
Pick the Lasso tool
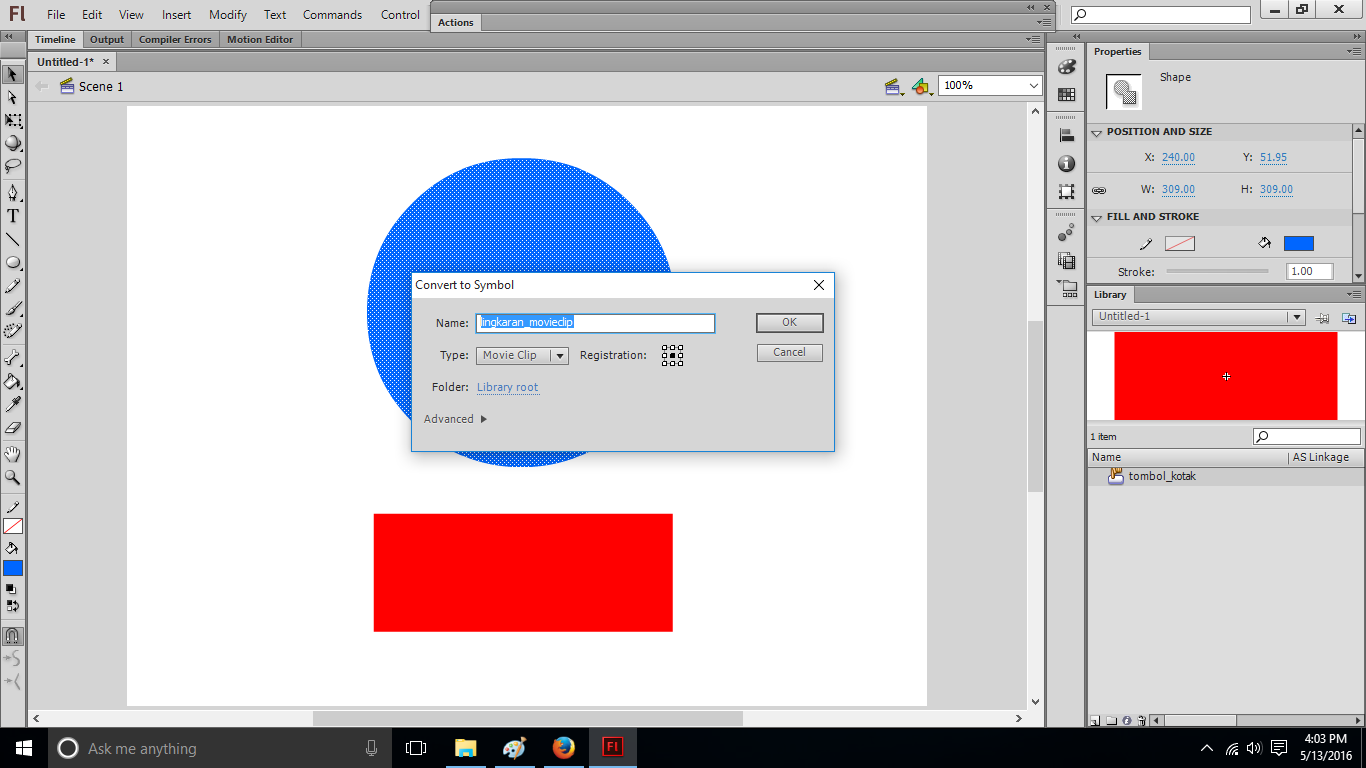coord(13,166)
